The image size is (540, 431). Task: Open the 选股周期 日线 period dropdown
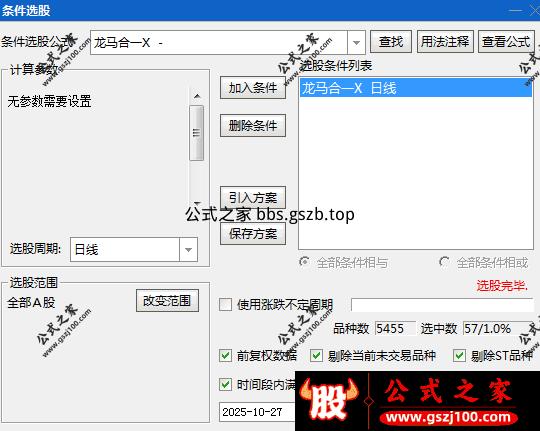pyautogui.click(x=188, y=249)
